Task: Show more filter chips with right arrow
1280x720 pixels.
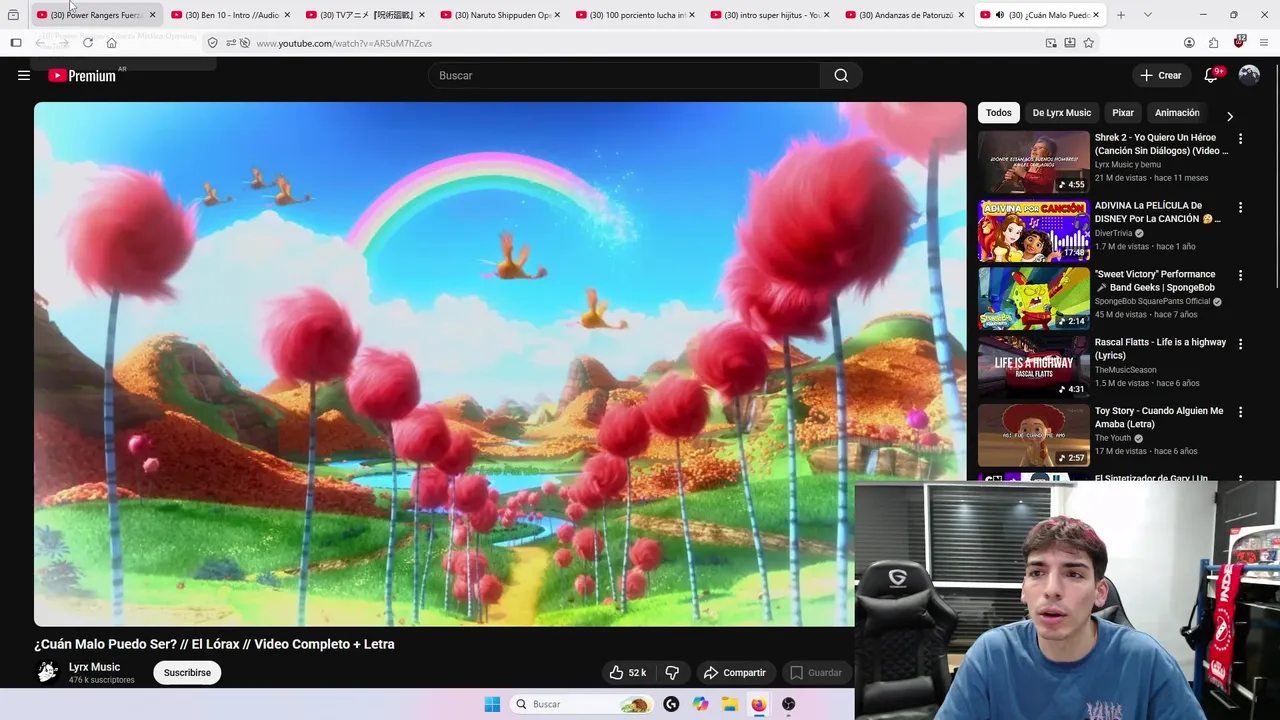Action: coord(1230,116)
